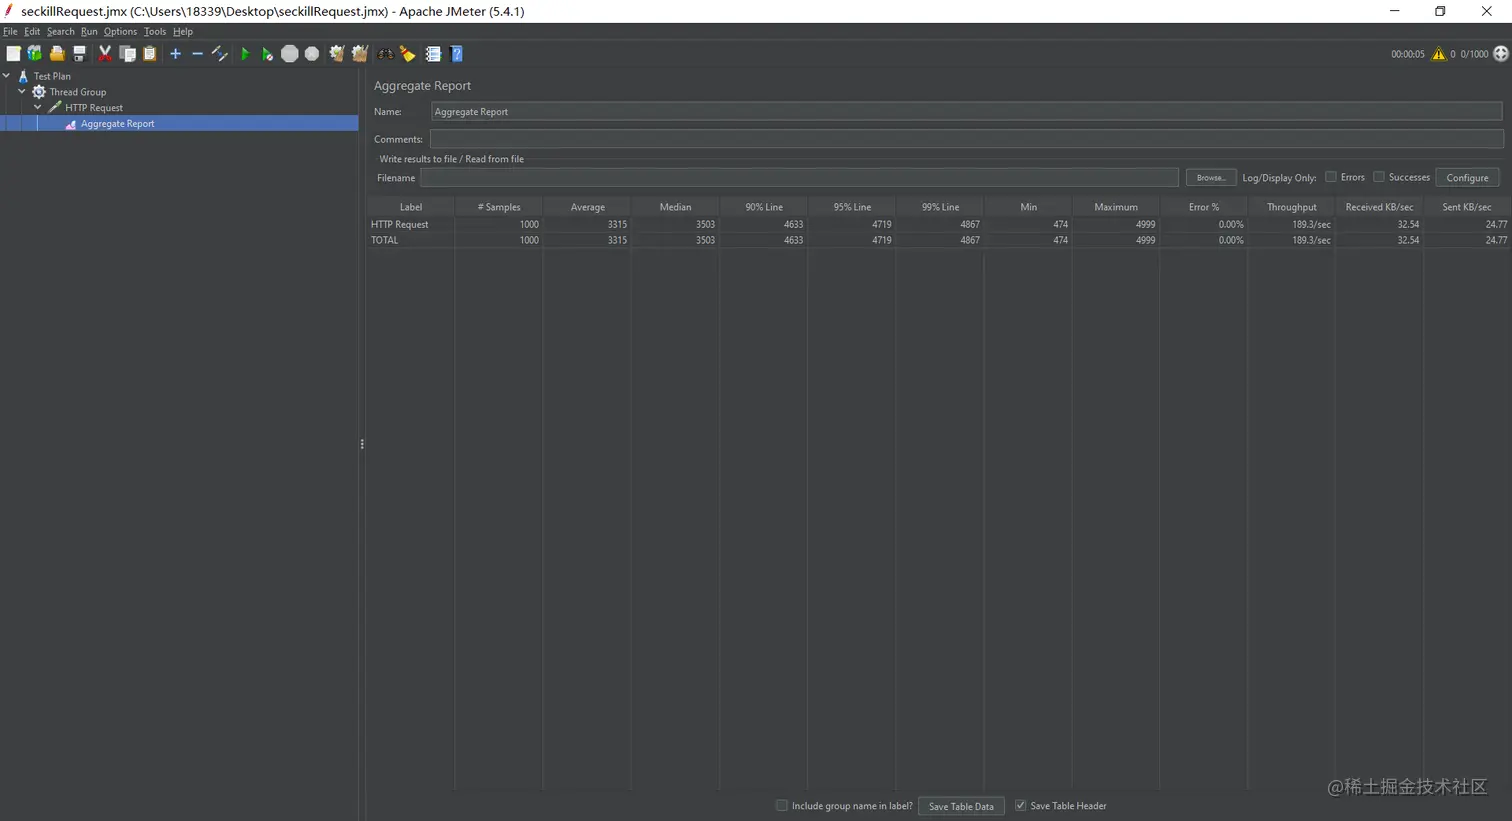Open the Tools menu
The image size is (1512, 821).
click(155, 32)
